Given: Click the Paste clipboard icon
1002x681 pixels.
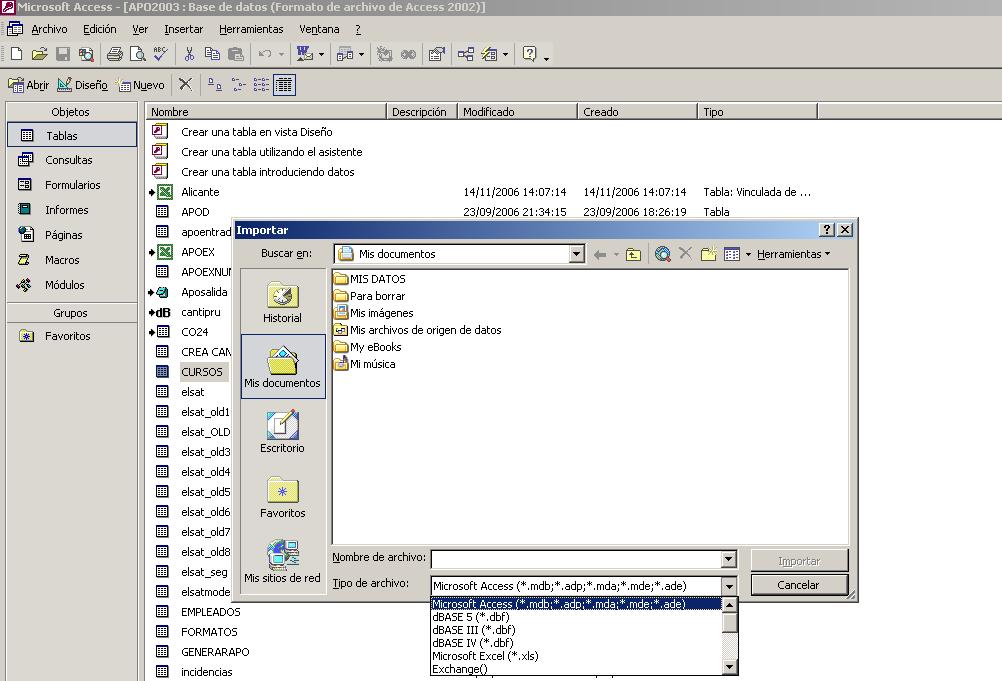Looking at the screenshot, I should (236, 54).
